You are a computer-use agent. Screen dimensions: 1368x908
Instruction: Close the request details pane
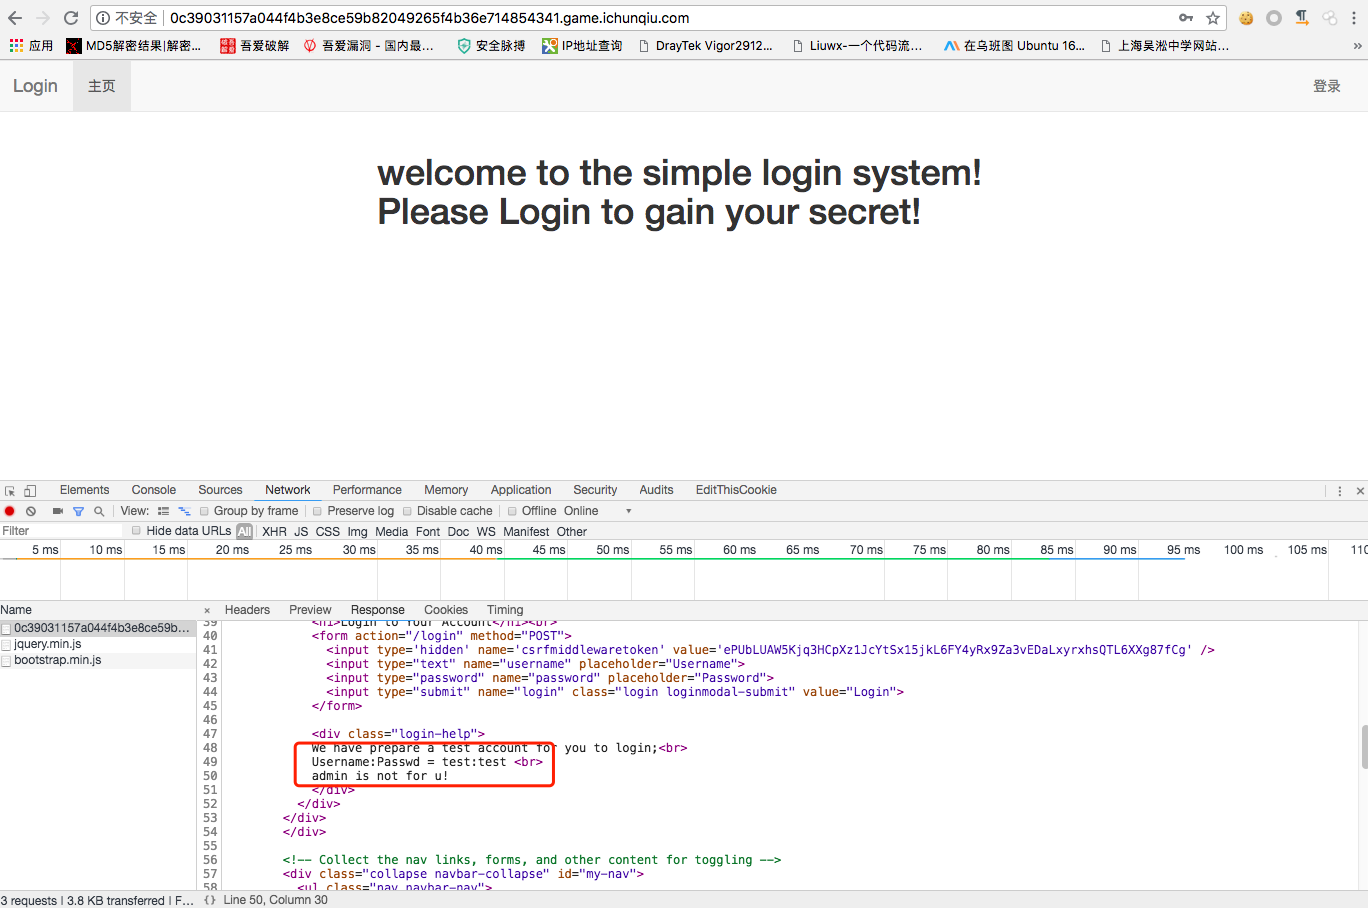tap(207, 611)
